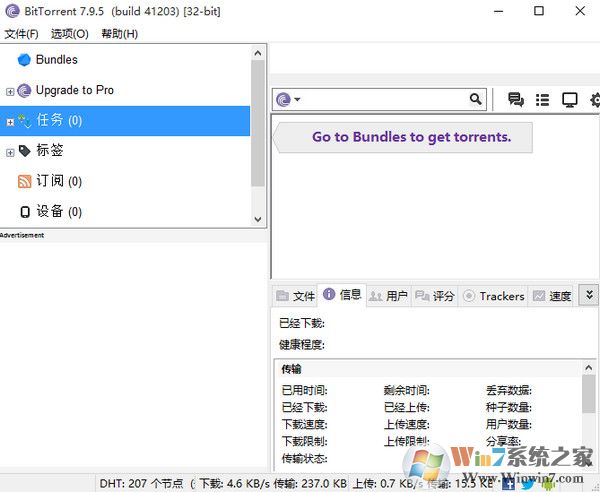This screenshot has width=600, height=492.
Task: Click the Bundles blue hexagon icon
Action: pos(24,60)
